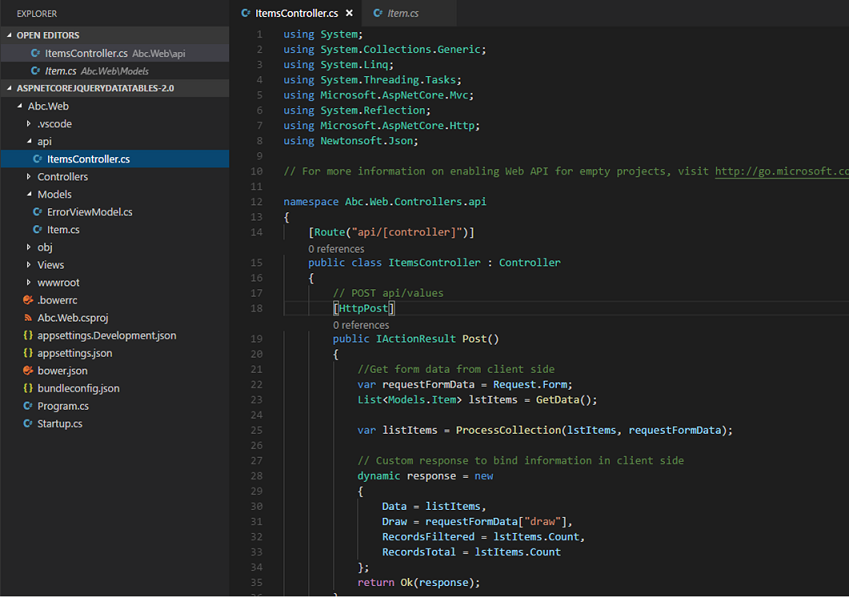Image resolution: width=849 pixels, height=598 pixels.
Task: Click the Bower icon beside .bowerrc
Action: point(28,300)
